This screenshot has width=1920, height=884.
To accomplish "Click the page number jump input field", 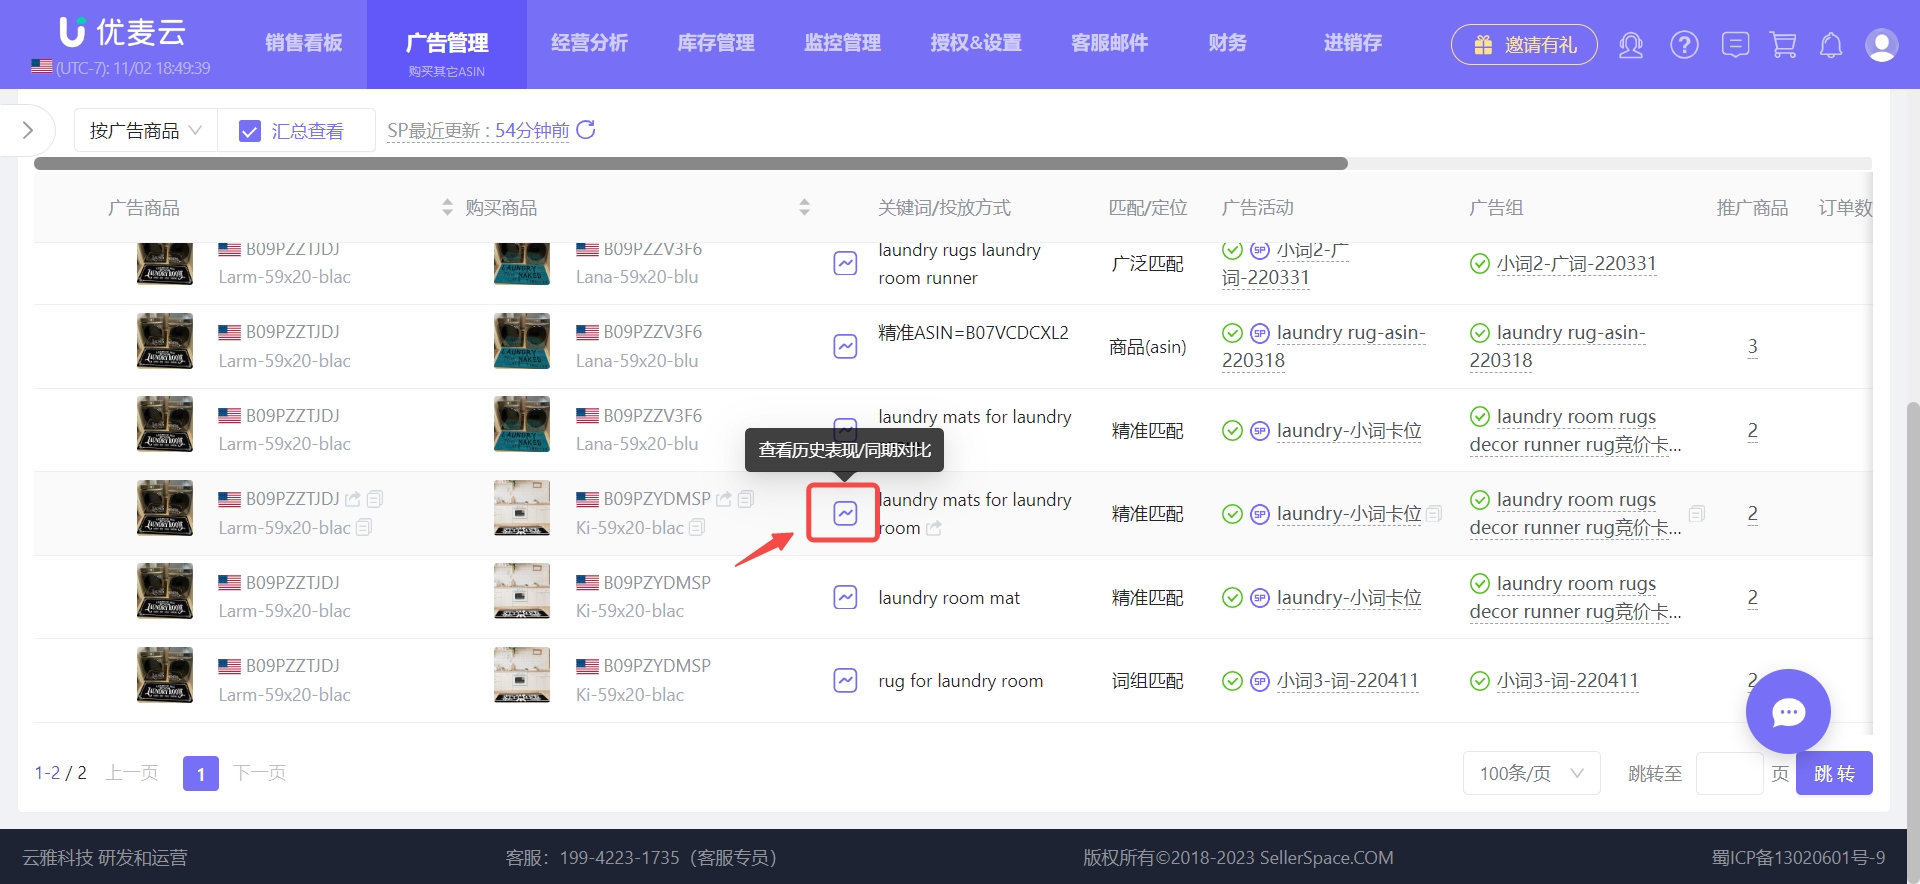I will click(x=1729, y=773).
